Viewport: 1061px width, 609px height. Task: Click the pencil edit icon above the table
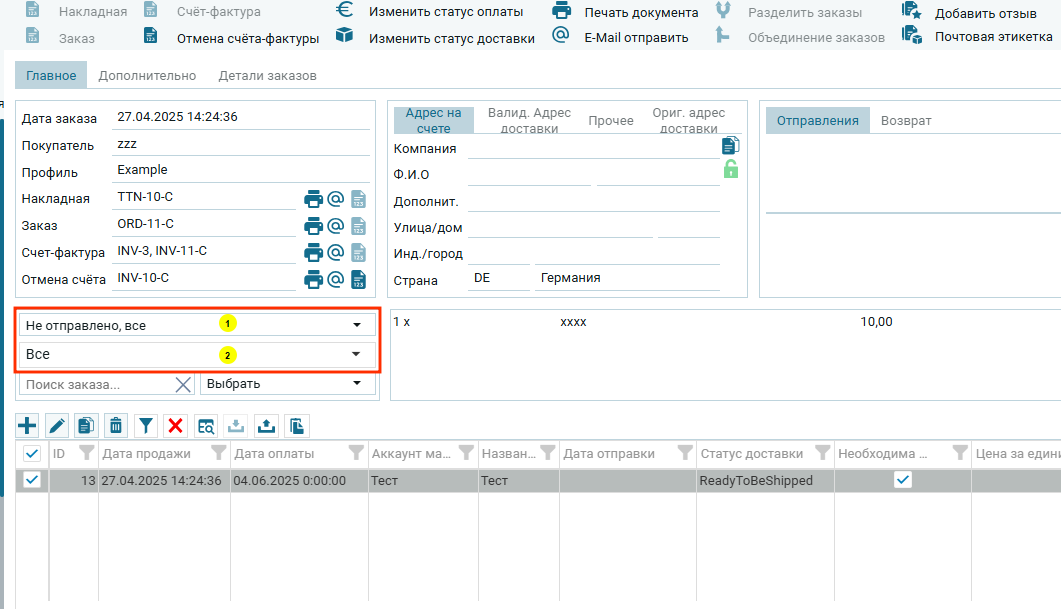[x=57, y=426]
